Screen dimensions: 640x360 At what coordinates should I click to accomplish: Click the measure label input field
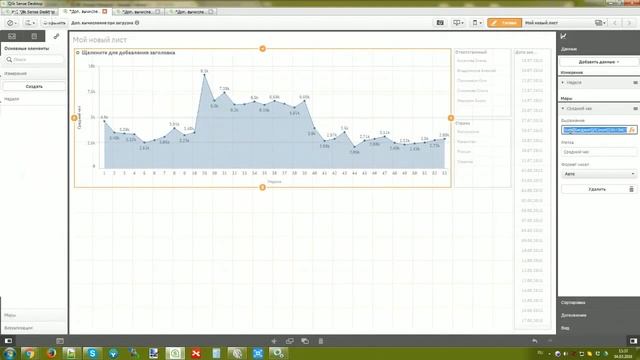(x=599, y=152)
